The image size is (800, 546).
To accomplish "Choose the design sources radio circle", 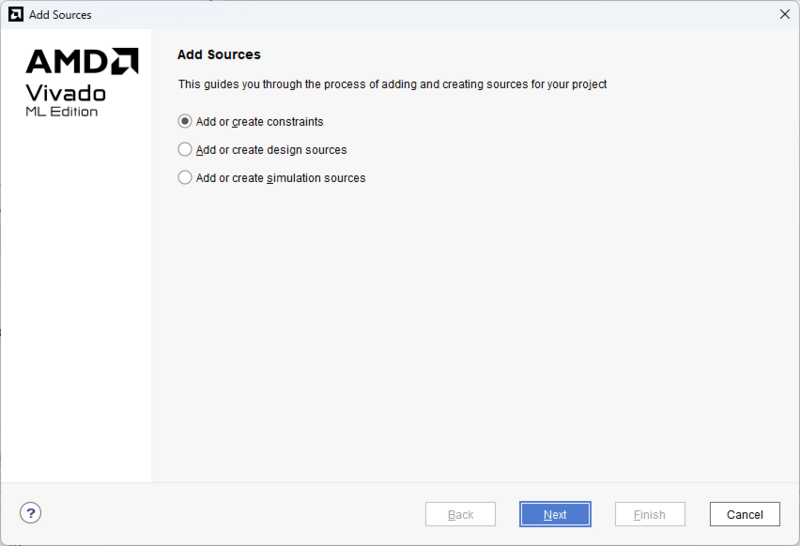I will click(x=185, y=150).
